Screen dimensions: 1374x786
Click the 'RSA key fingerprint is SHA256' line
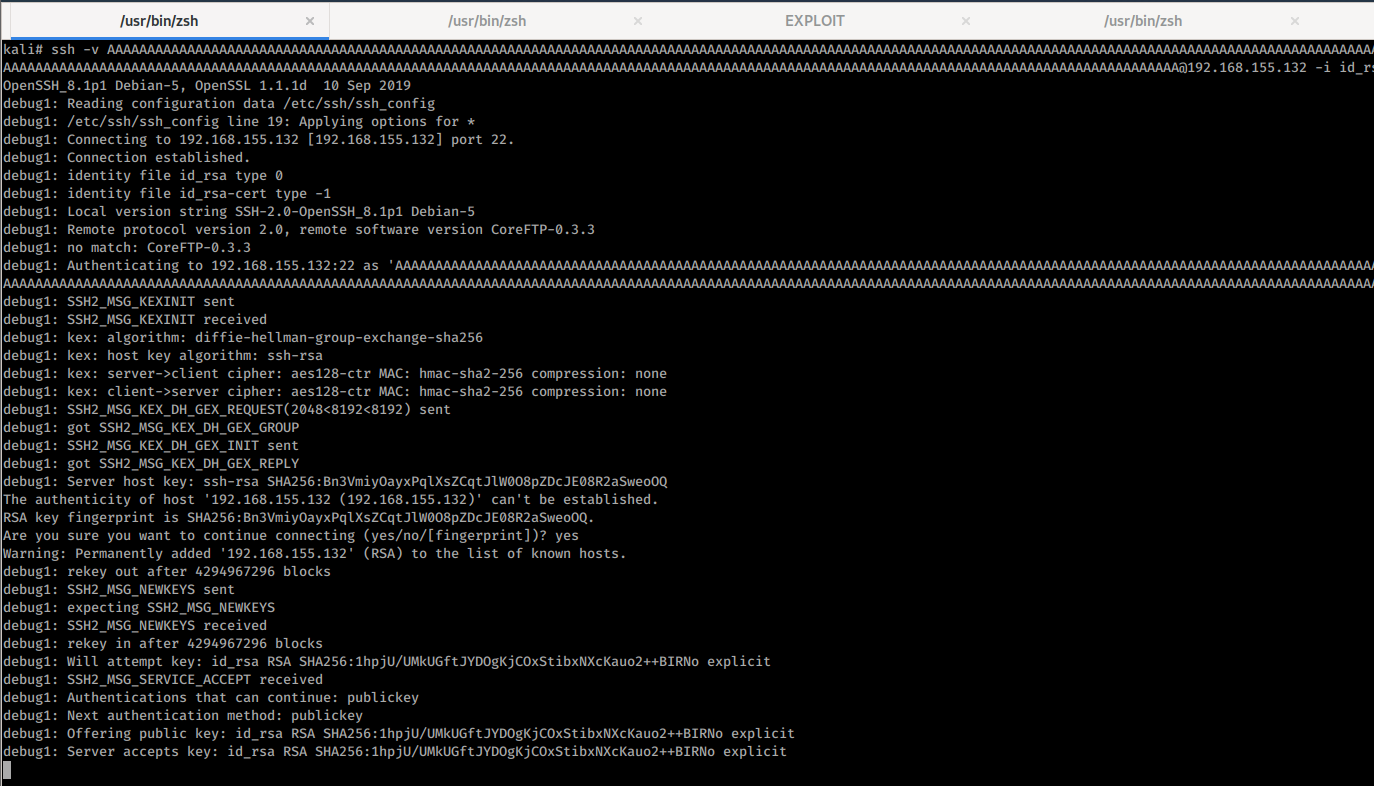tap(299, 517)
